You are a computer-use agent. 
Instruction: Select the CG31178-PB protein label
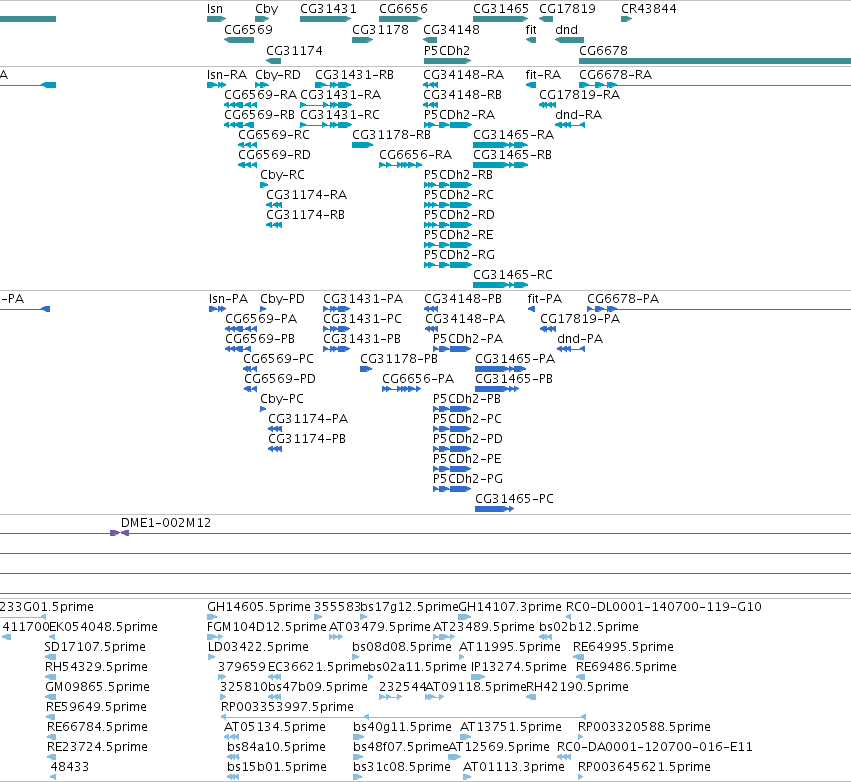(399, 359)
